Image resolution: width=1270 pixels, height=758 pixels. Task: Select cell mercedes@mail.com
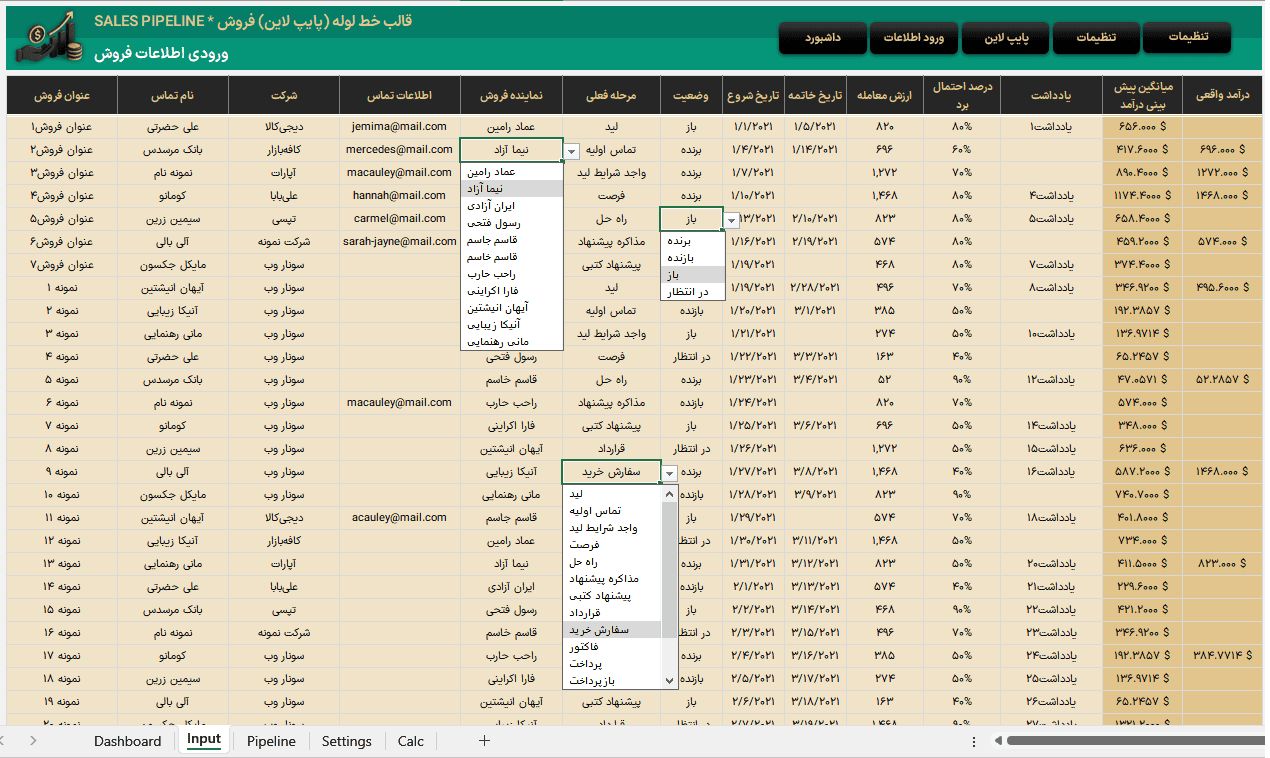click(x=399, y=149)
